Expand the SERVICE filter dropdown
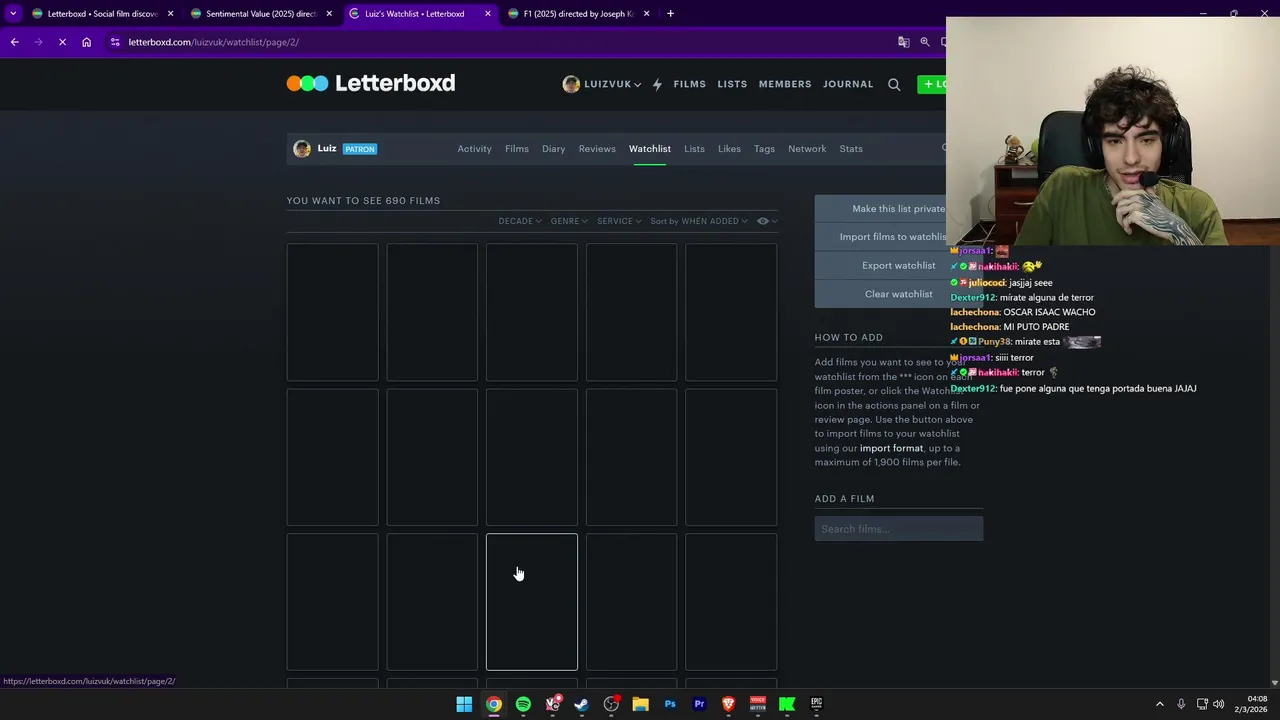The width and height of the screenshot is (1280, 720). [619, 221]
